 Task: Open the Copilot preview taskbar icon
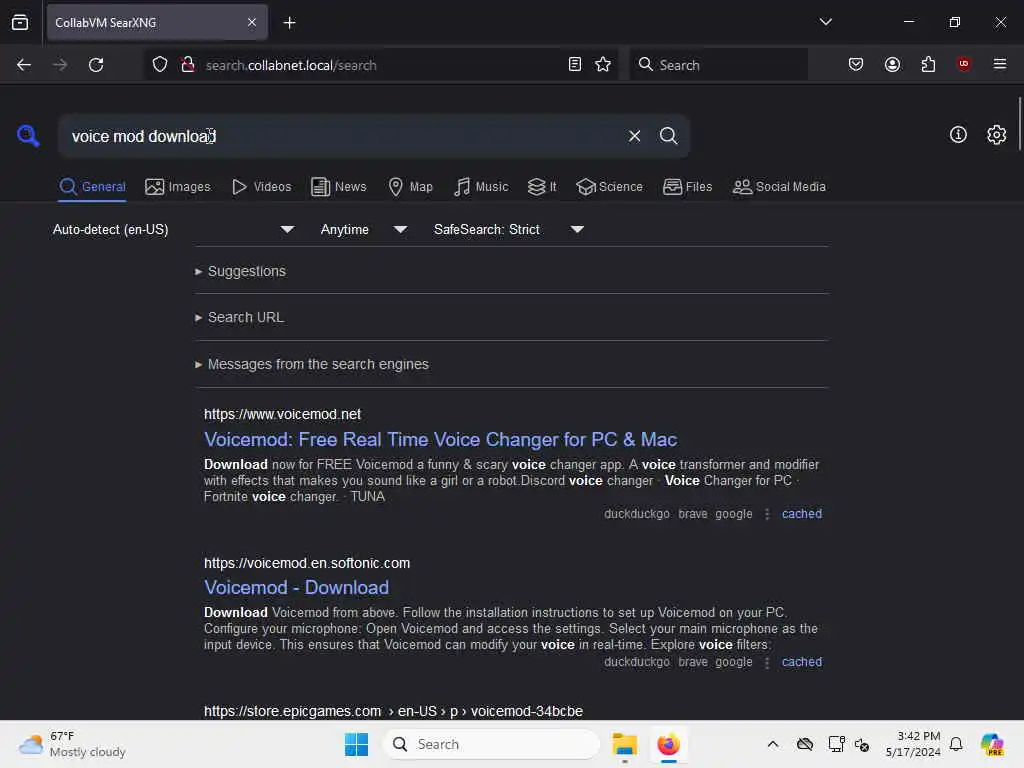click(x=992, y=744)
